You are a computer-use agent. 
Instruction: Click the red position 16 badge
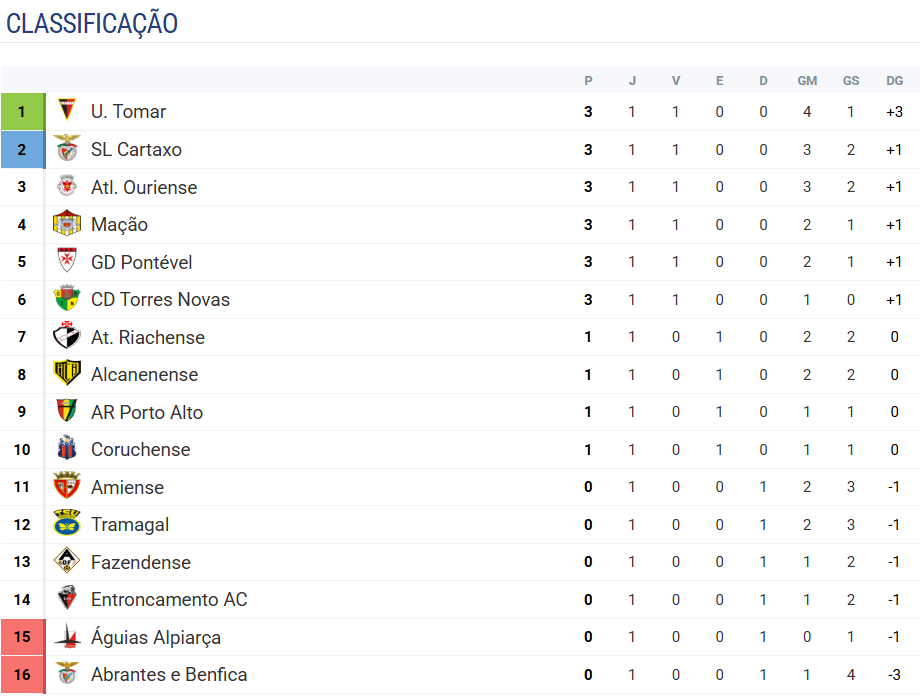coord(22,674)
